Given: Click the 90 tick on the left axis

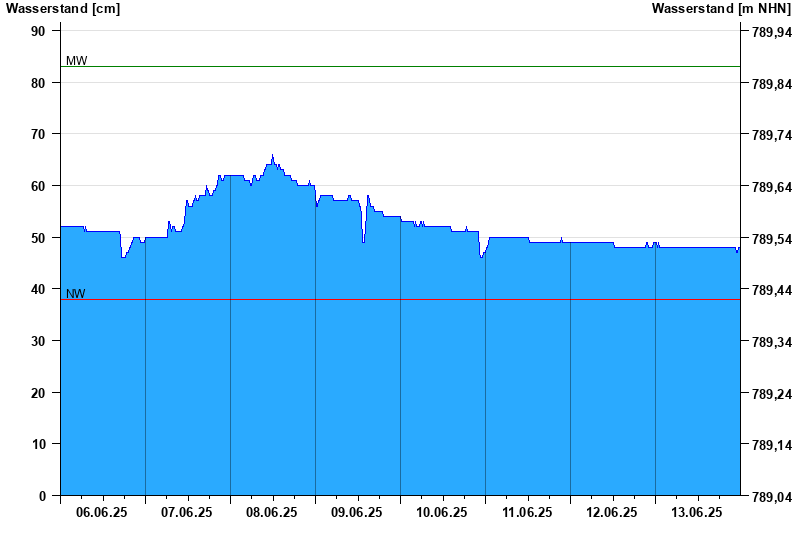Looking at the screenshot, I should click(38, 31).
